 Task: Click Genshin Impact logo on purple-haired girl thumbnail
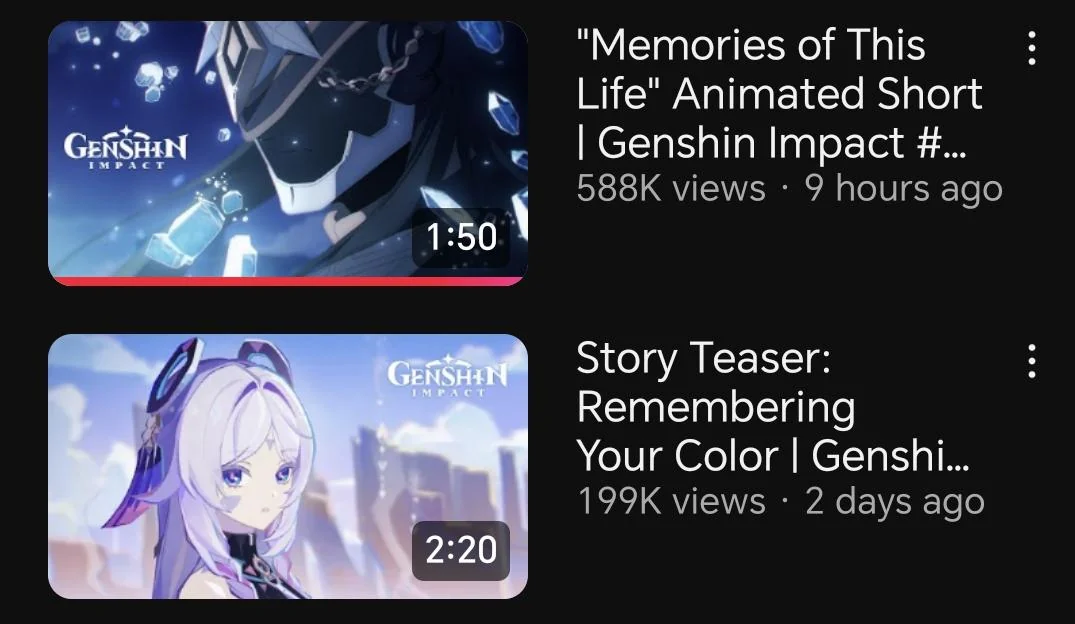pos(447,375)
